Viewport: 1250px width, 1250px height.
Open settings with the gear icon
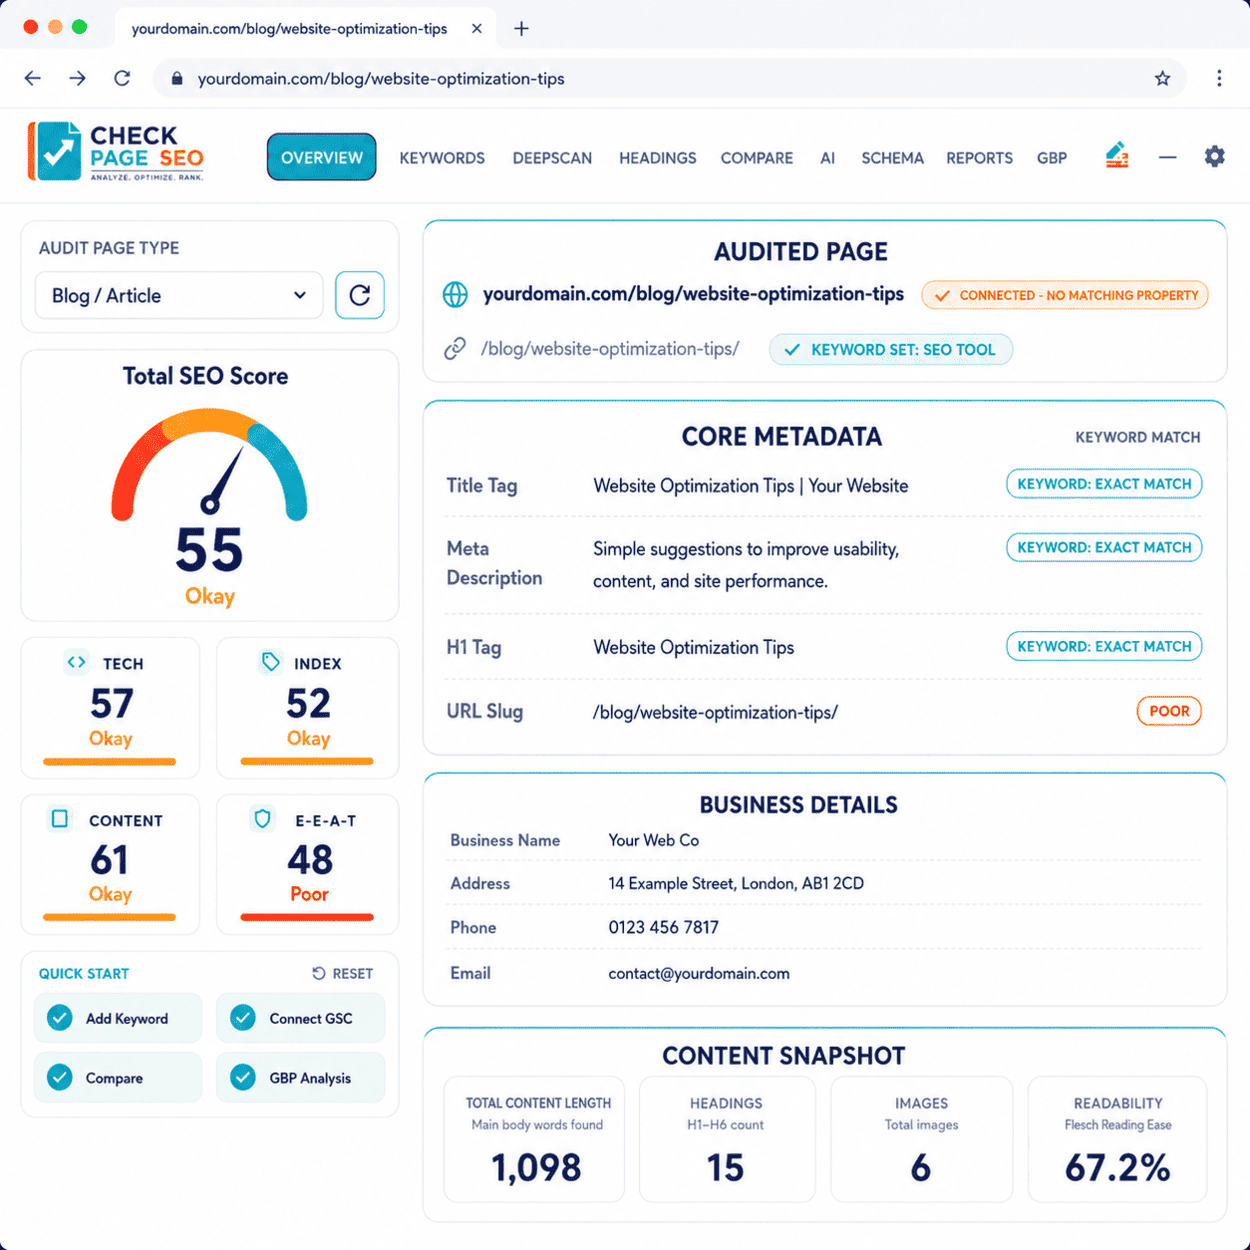pyautogui.click(x=1214, y=156)
